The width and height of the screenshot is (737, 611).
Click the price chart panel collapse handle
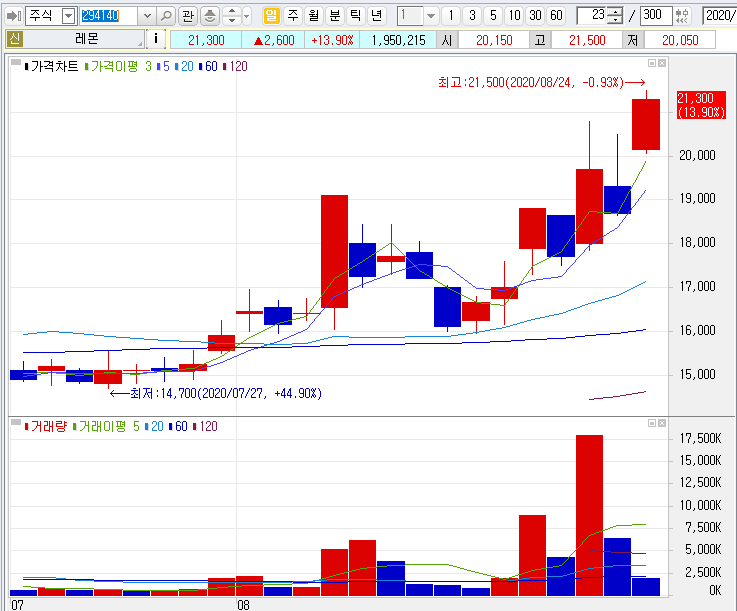coord(16,63)
